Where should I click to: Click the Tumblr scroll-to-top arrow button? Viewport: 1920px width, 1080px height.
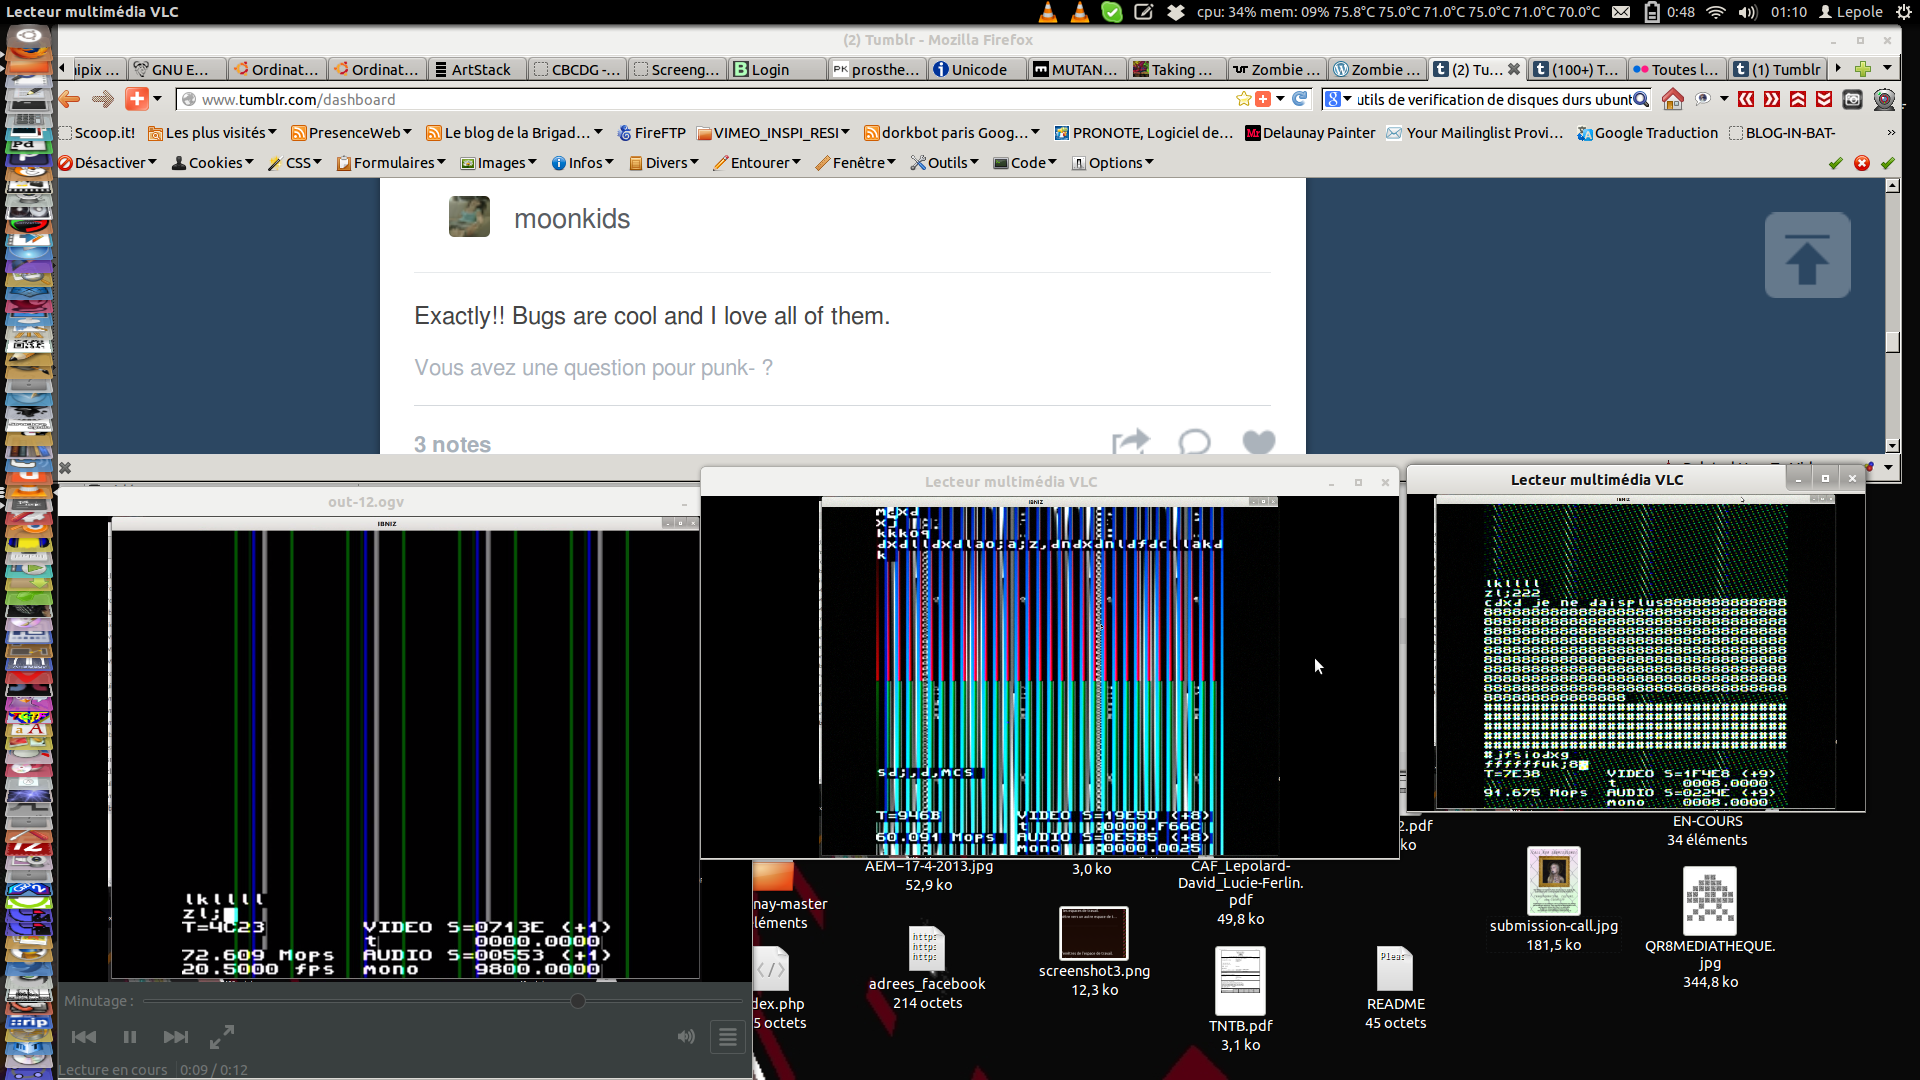[1807, 255]
